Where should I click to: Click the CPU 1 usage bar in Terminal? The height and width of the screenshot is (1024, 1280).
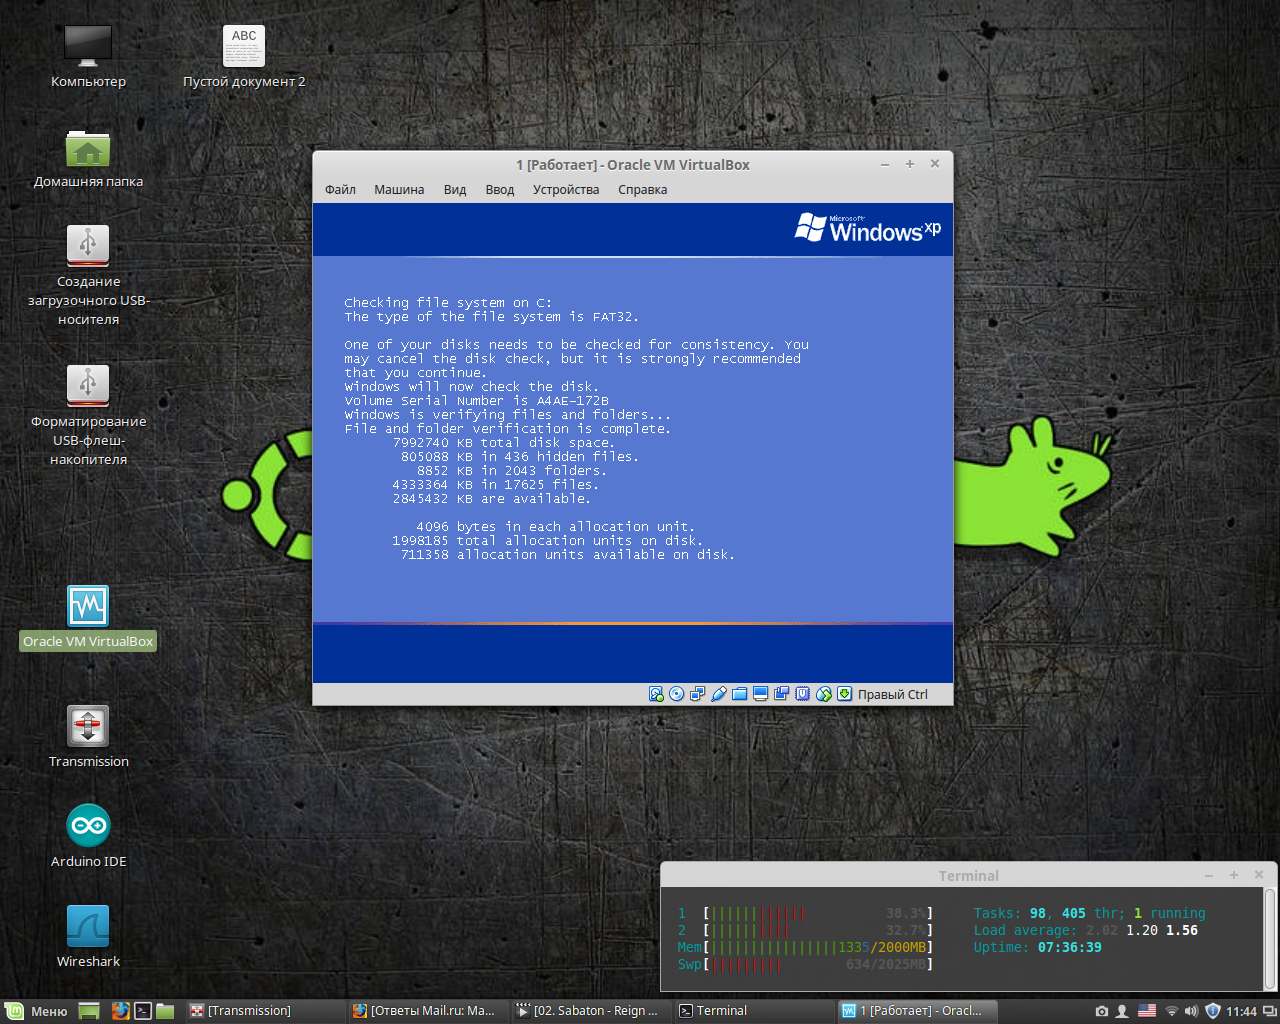tap(805, 913)
